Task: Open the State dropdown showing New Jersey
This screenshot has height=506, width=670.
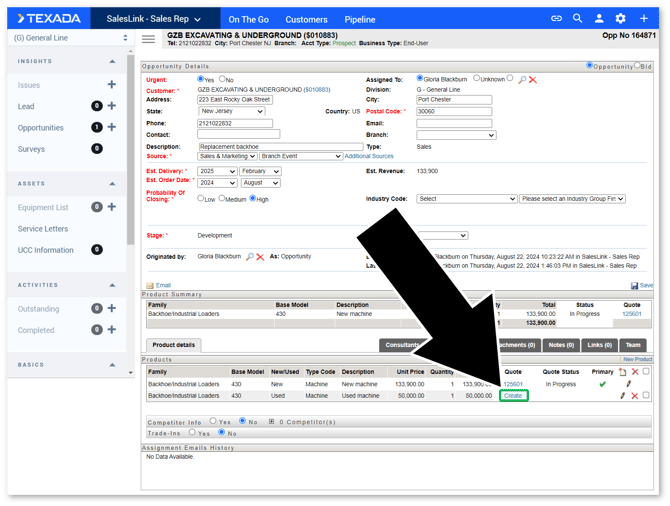Action: tap(231, 112)
